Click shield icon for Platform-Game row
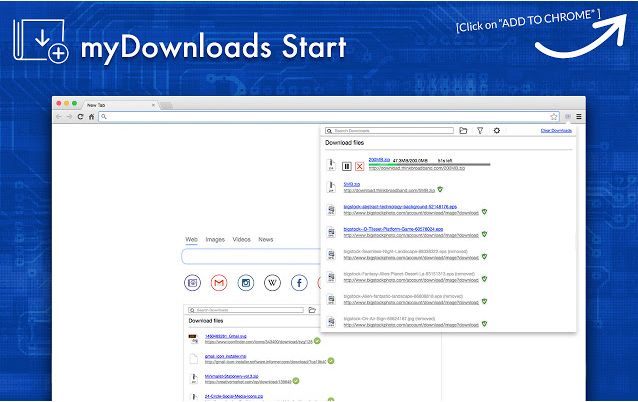This screenshot has height=402, width=638. 484,234
